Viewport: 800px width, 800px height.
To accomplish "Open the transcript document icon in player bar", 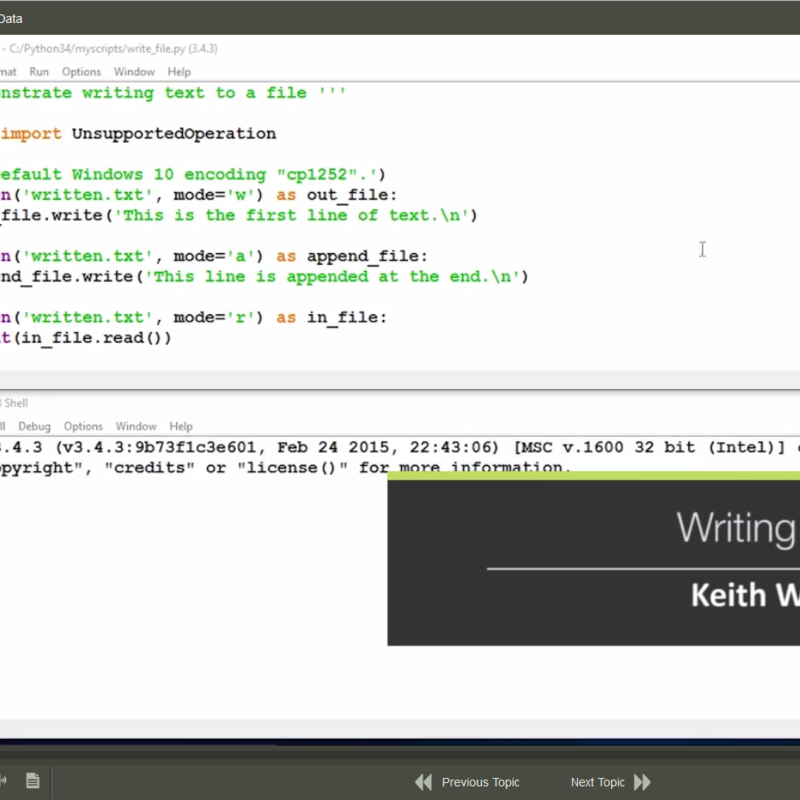I will [x=33, y=781].
